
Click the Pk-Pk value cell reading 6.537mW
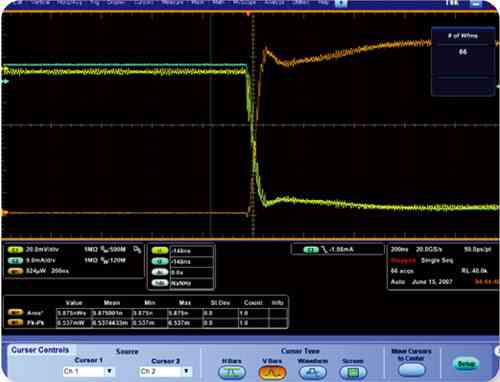pos(73,323)
